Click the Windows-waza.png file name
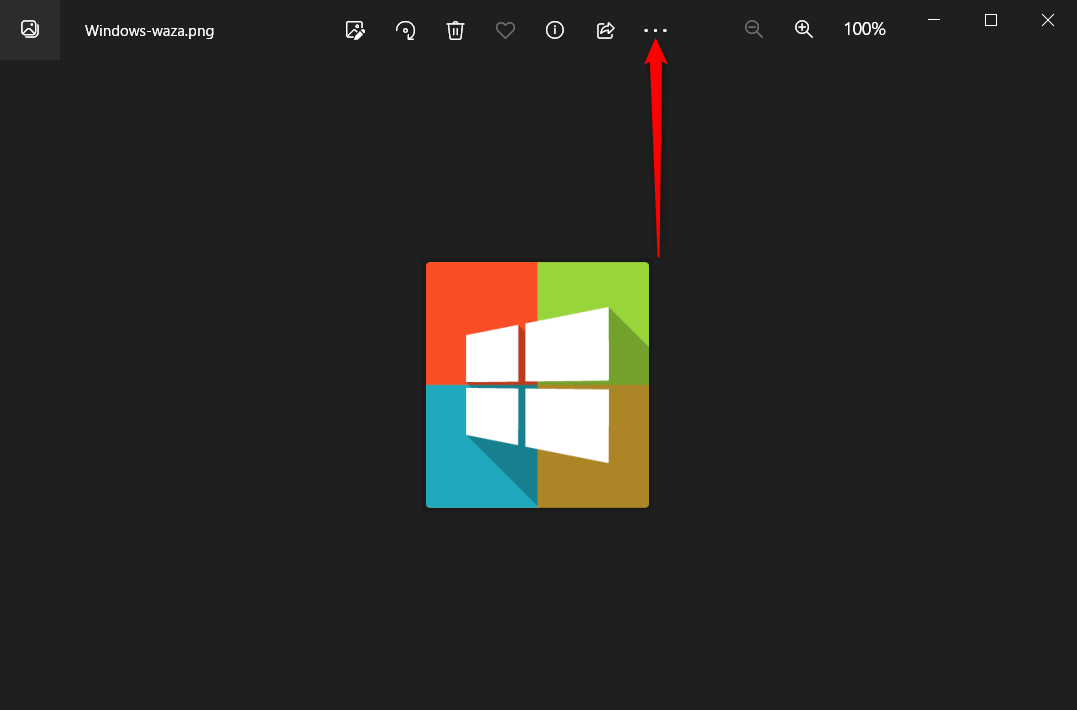The height and width of the screenshot is (710, 1077). point(149,30)
